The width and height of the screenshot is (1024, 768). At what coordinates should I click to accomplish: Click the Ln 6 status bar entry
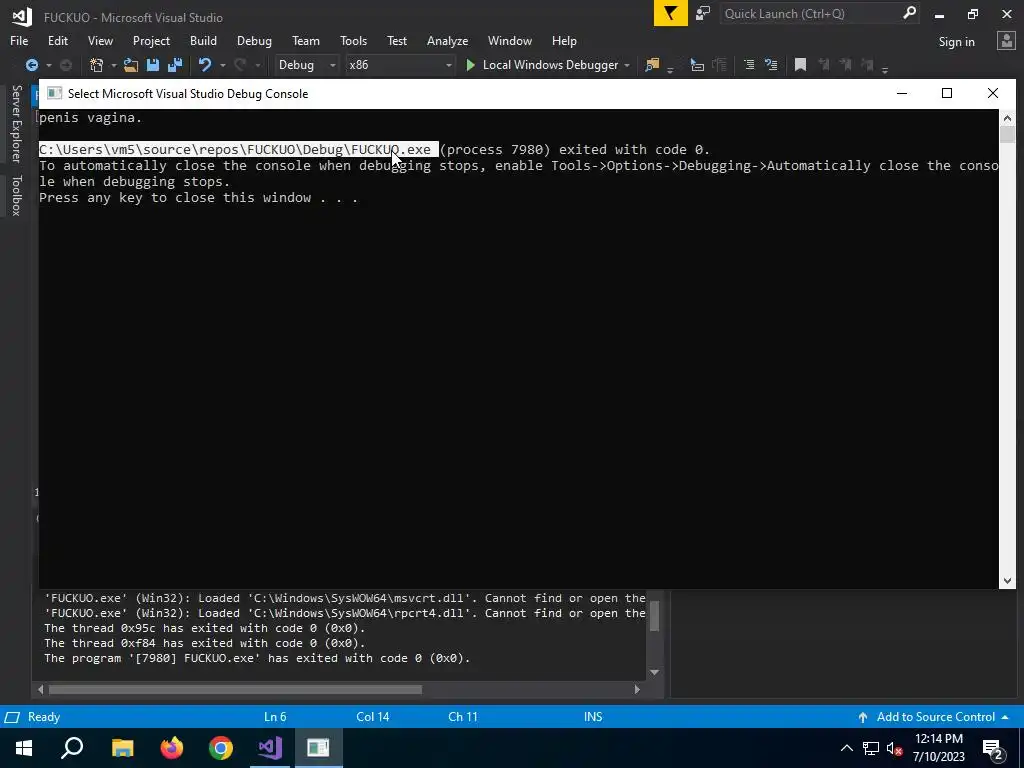pyautogui.click(x=275, y=717)
